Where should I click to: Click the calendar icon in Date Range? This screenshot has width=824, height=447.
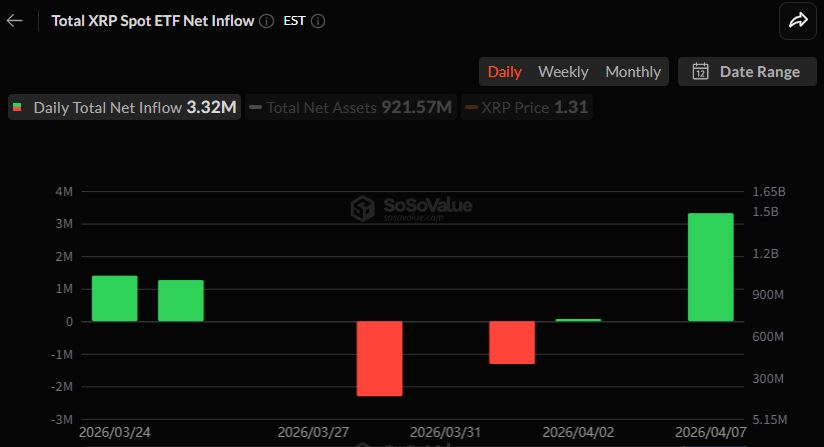pyautogui.click(x=701, y=72)
